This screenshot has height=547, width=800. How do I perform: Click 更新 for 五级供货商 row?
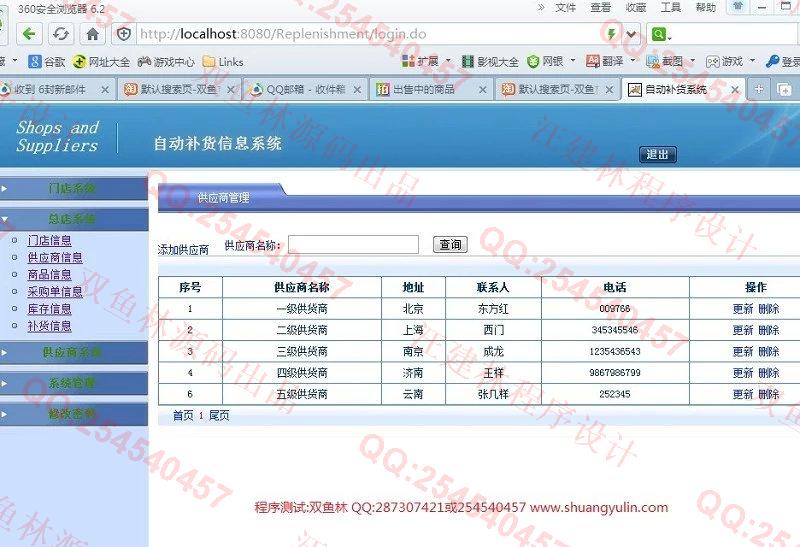pos(743,394)
